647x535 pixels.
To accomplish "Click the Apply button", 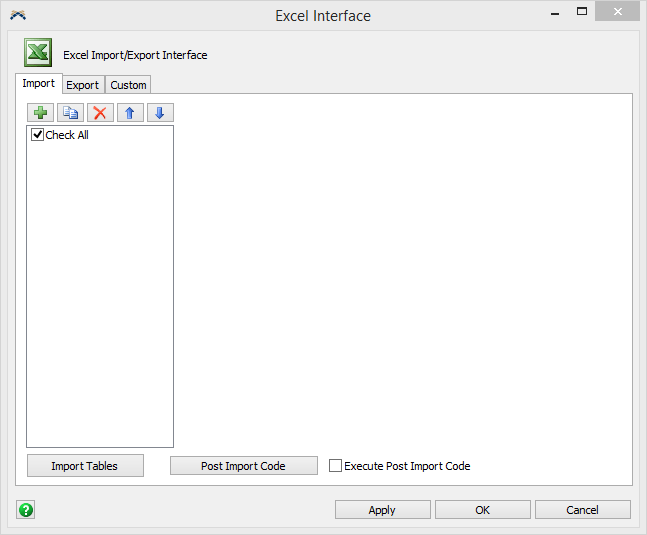I will pyautogui.click(x=382, y=510).
